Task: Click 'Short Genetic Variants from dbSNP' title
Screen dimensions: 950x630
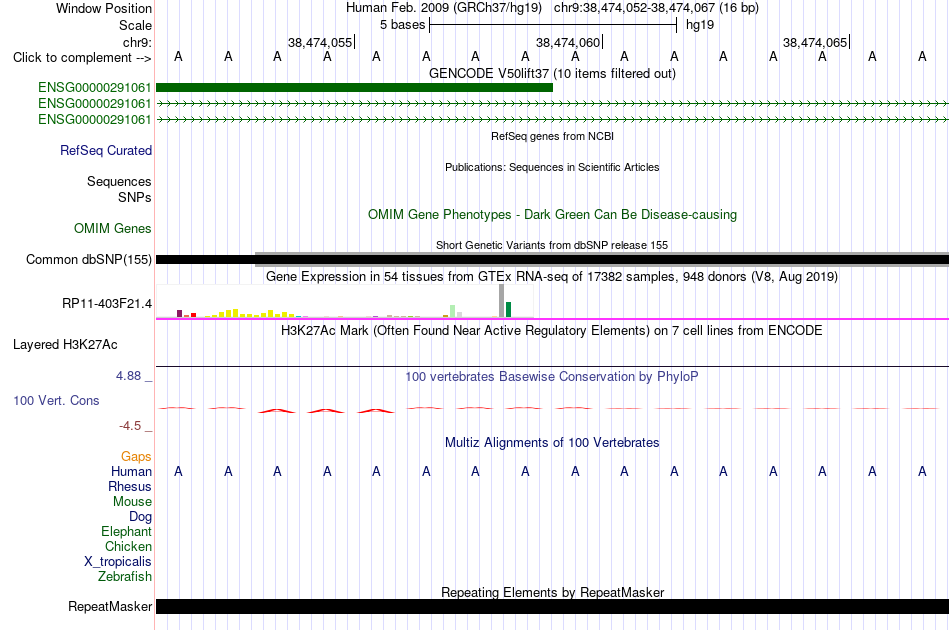Action: click(x=553, y=245)
